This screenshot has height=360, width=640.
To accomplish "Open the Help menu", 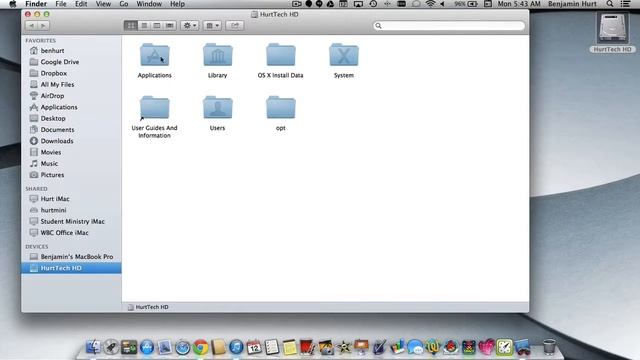I will click(177, 4).
